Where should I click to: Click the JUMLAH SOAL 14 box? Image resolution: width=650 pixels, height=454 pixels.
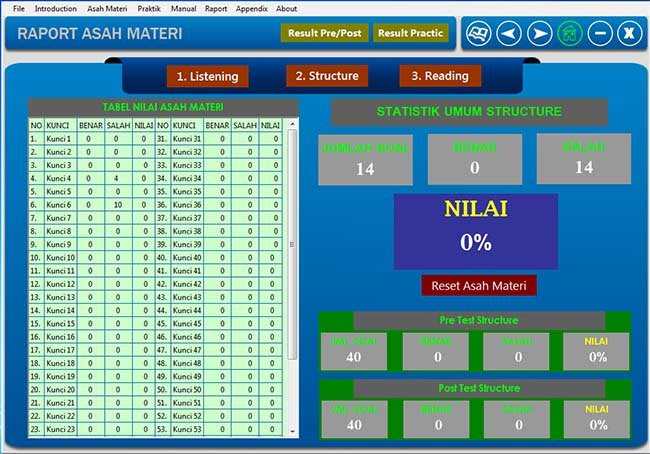[x=365, y=160]
